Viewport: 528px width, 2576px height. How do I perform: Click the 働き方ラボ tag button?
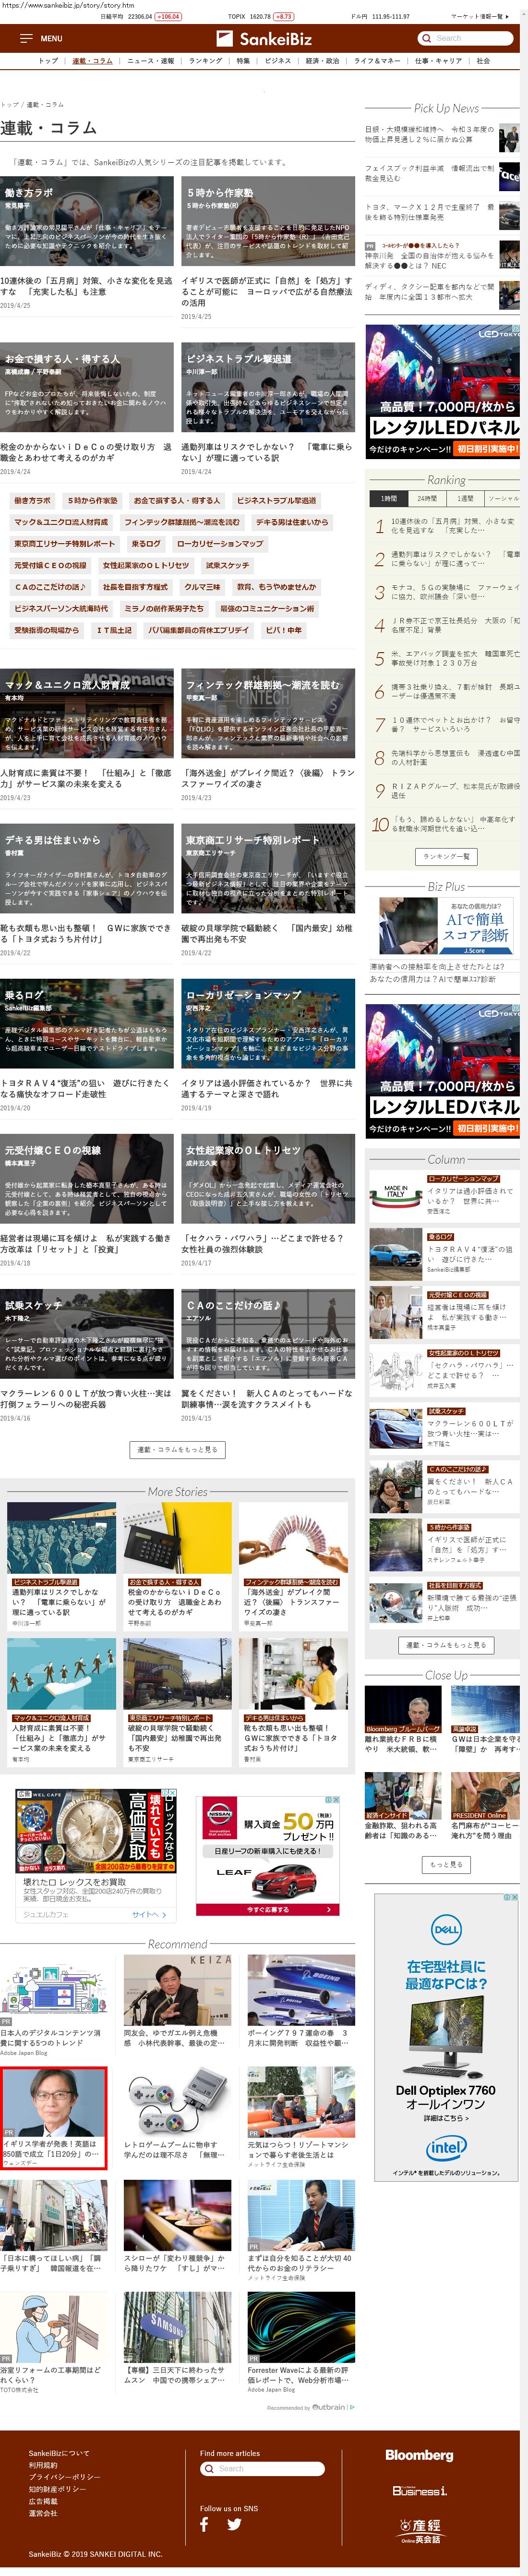pos(33,500)
